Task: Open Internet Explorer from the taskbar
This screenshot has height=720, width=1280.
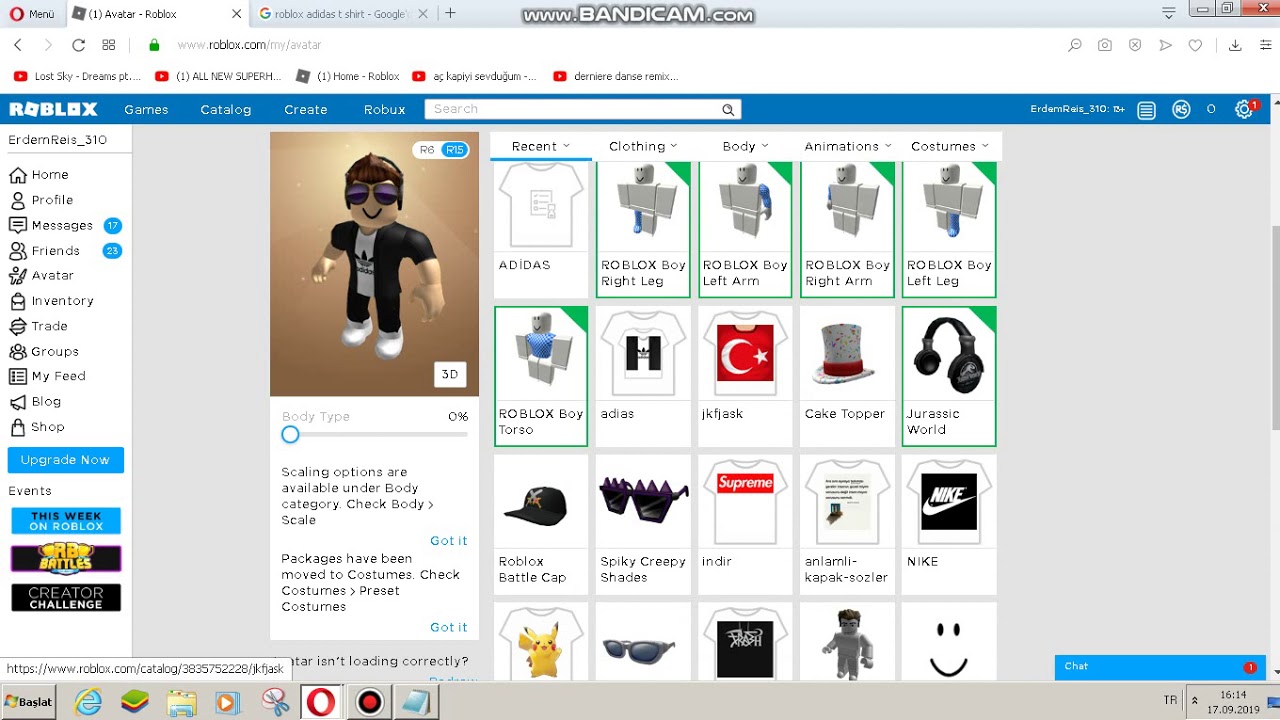Action: click(x=88, y=702)
